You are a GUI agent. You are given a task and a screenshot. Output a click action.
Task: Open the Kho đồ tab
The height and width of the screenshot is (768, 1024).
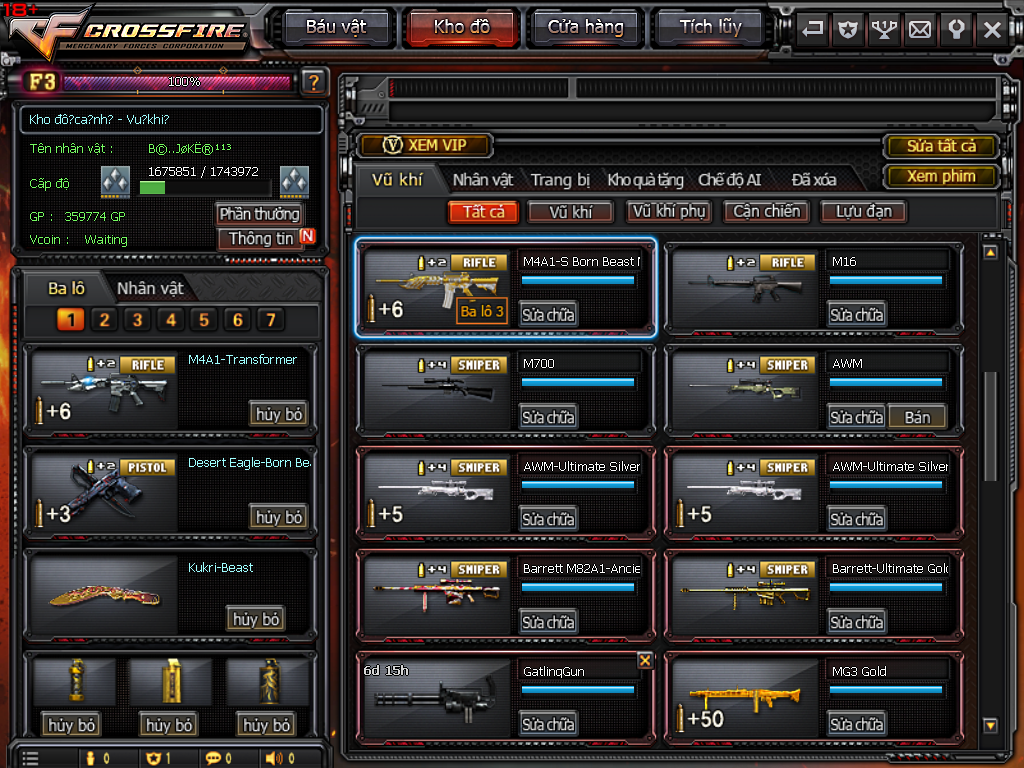[462, 27]
